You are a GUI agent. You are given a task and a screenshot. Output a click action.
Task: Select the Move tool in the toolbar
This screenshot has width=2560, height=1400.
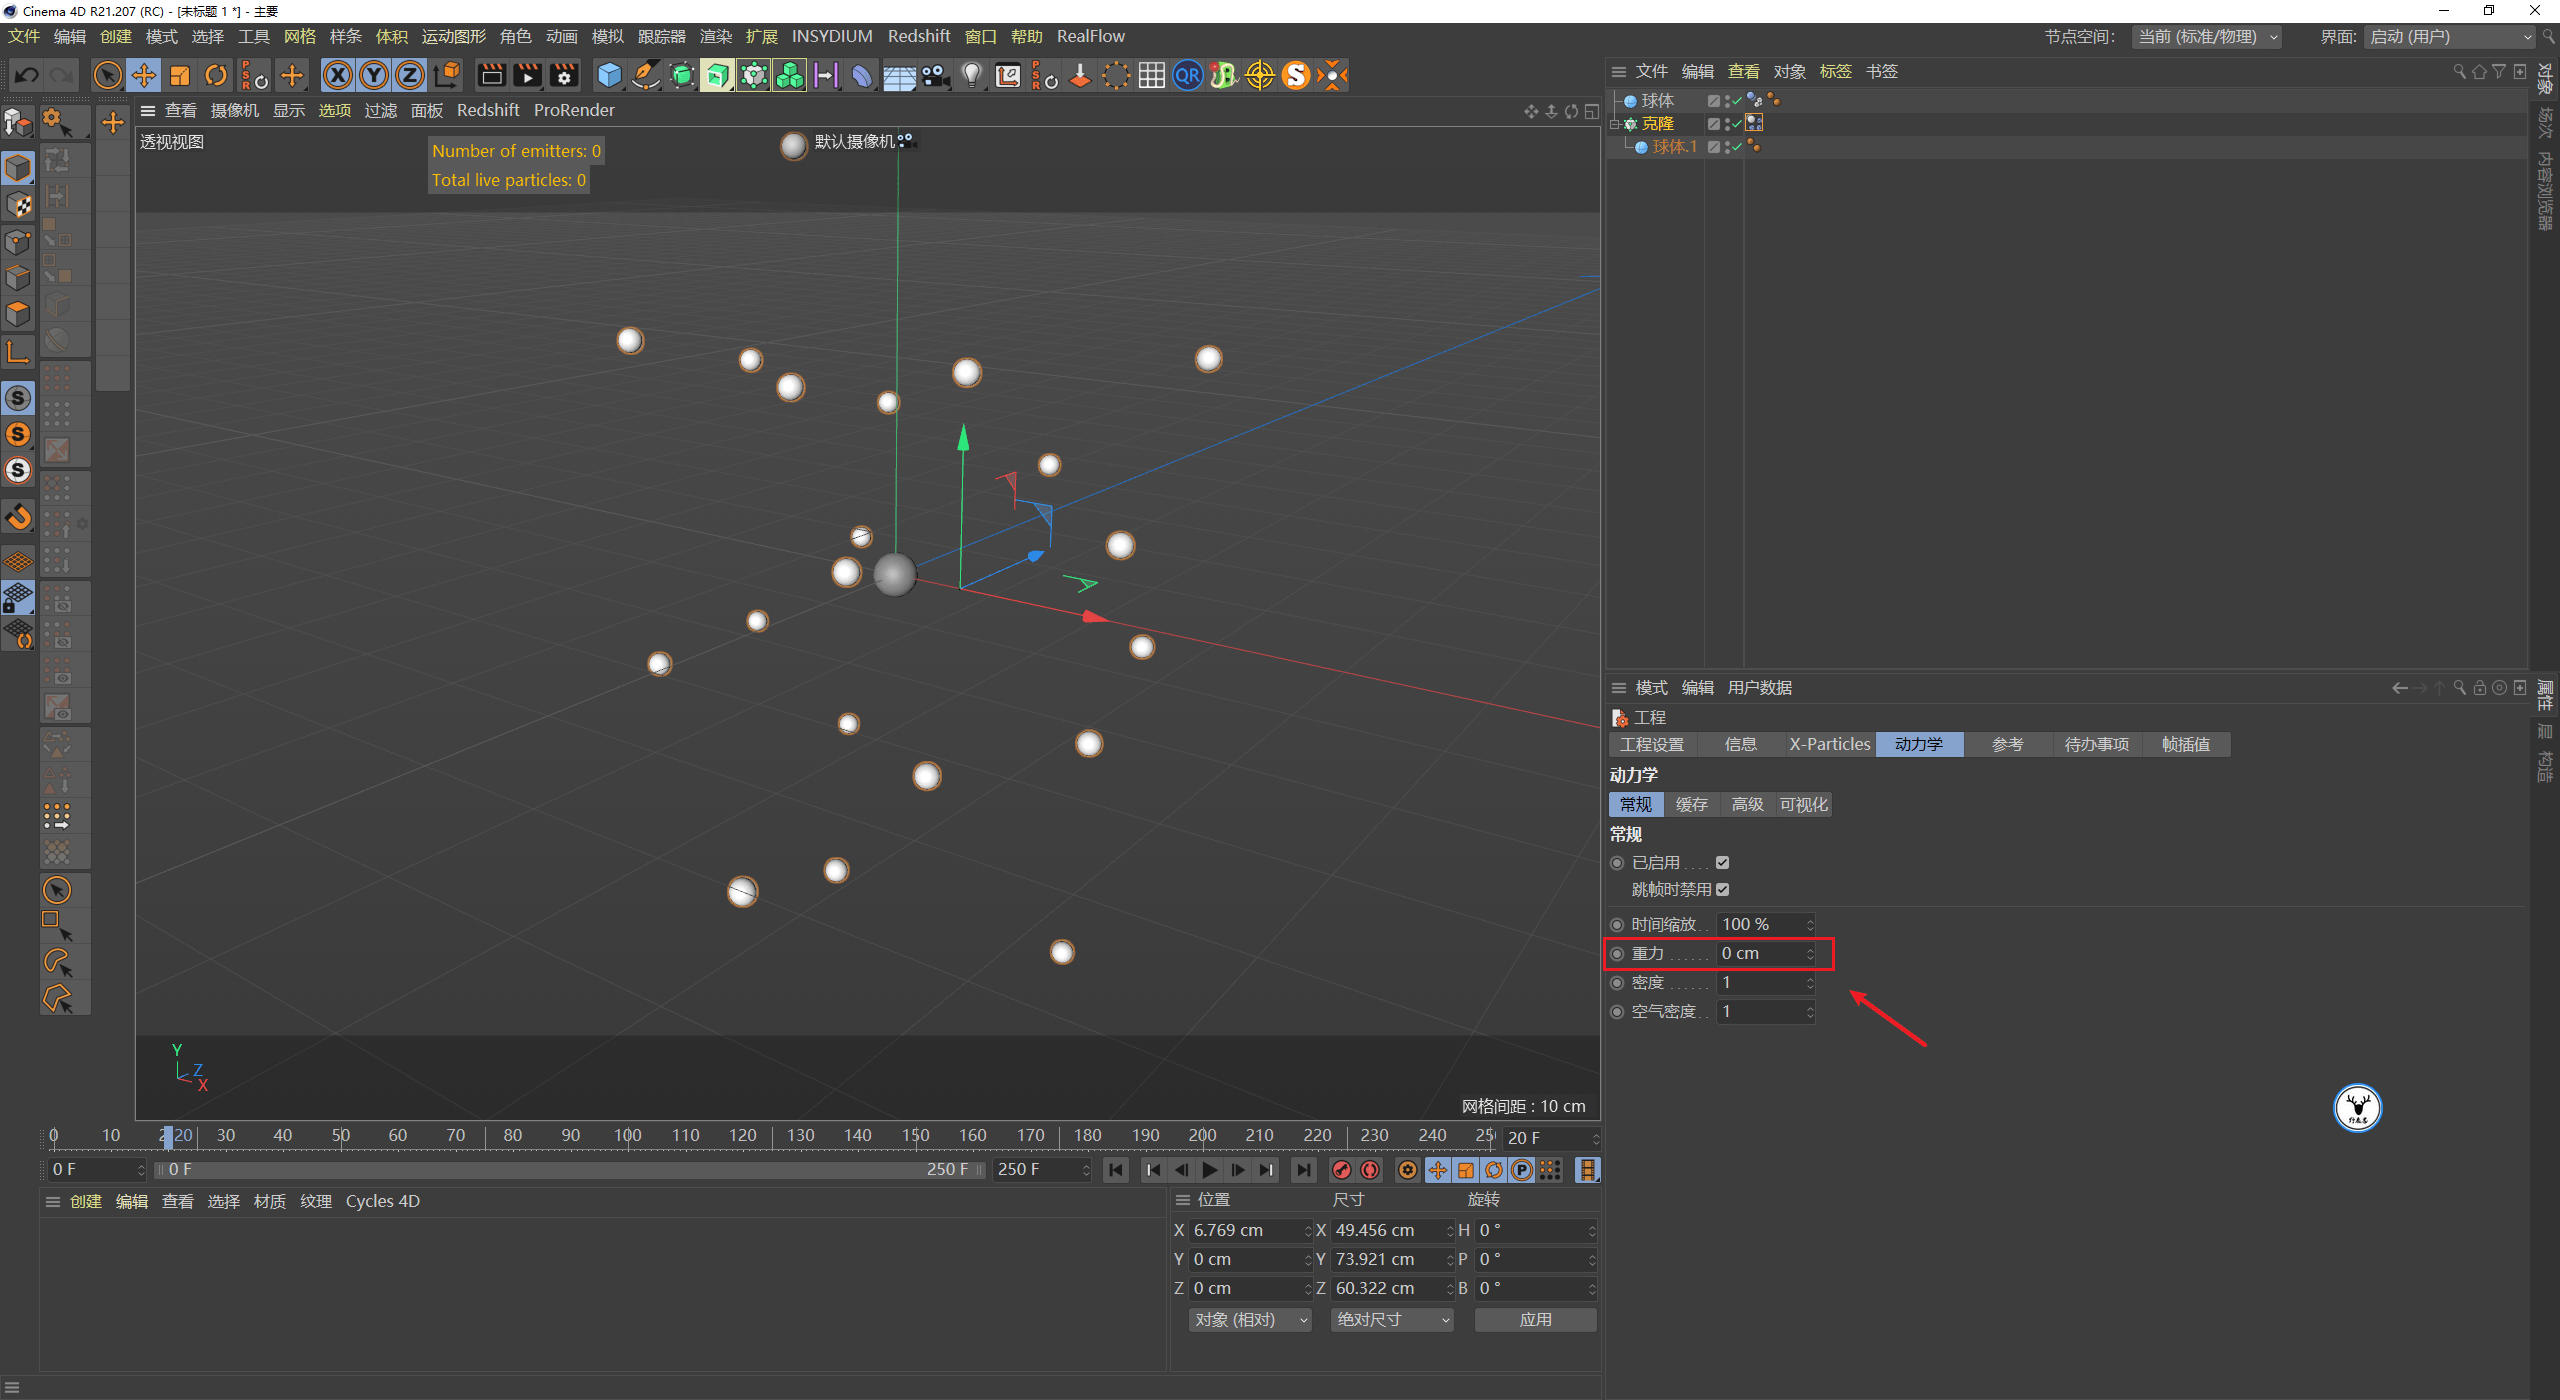coord(144,75)
